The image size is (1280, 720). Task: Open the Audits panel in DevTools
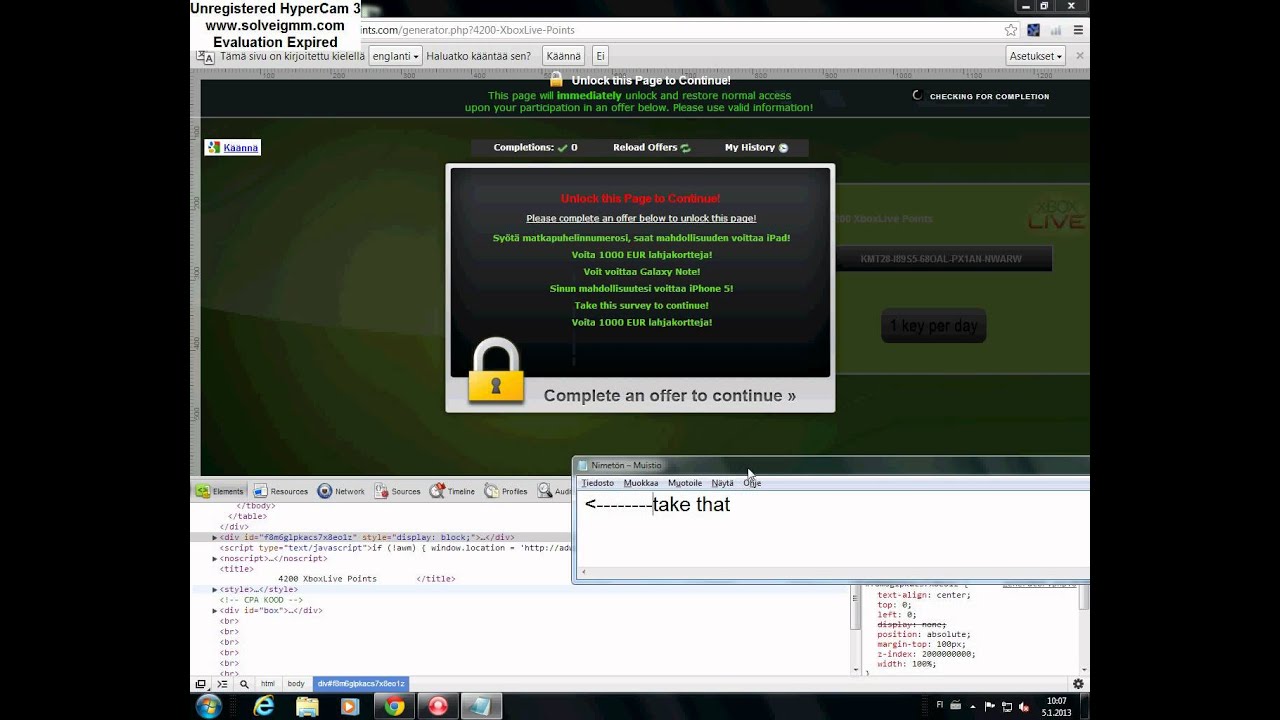(x=554, y=491)
